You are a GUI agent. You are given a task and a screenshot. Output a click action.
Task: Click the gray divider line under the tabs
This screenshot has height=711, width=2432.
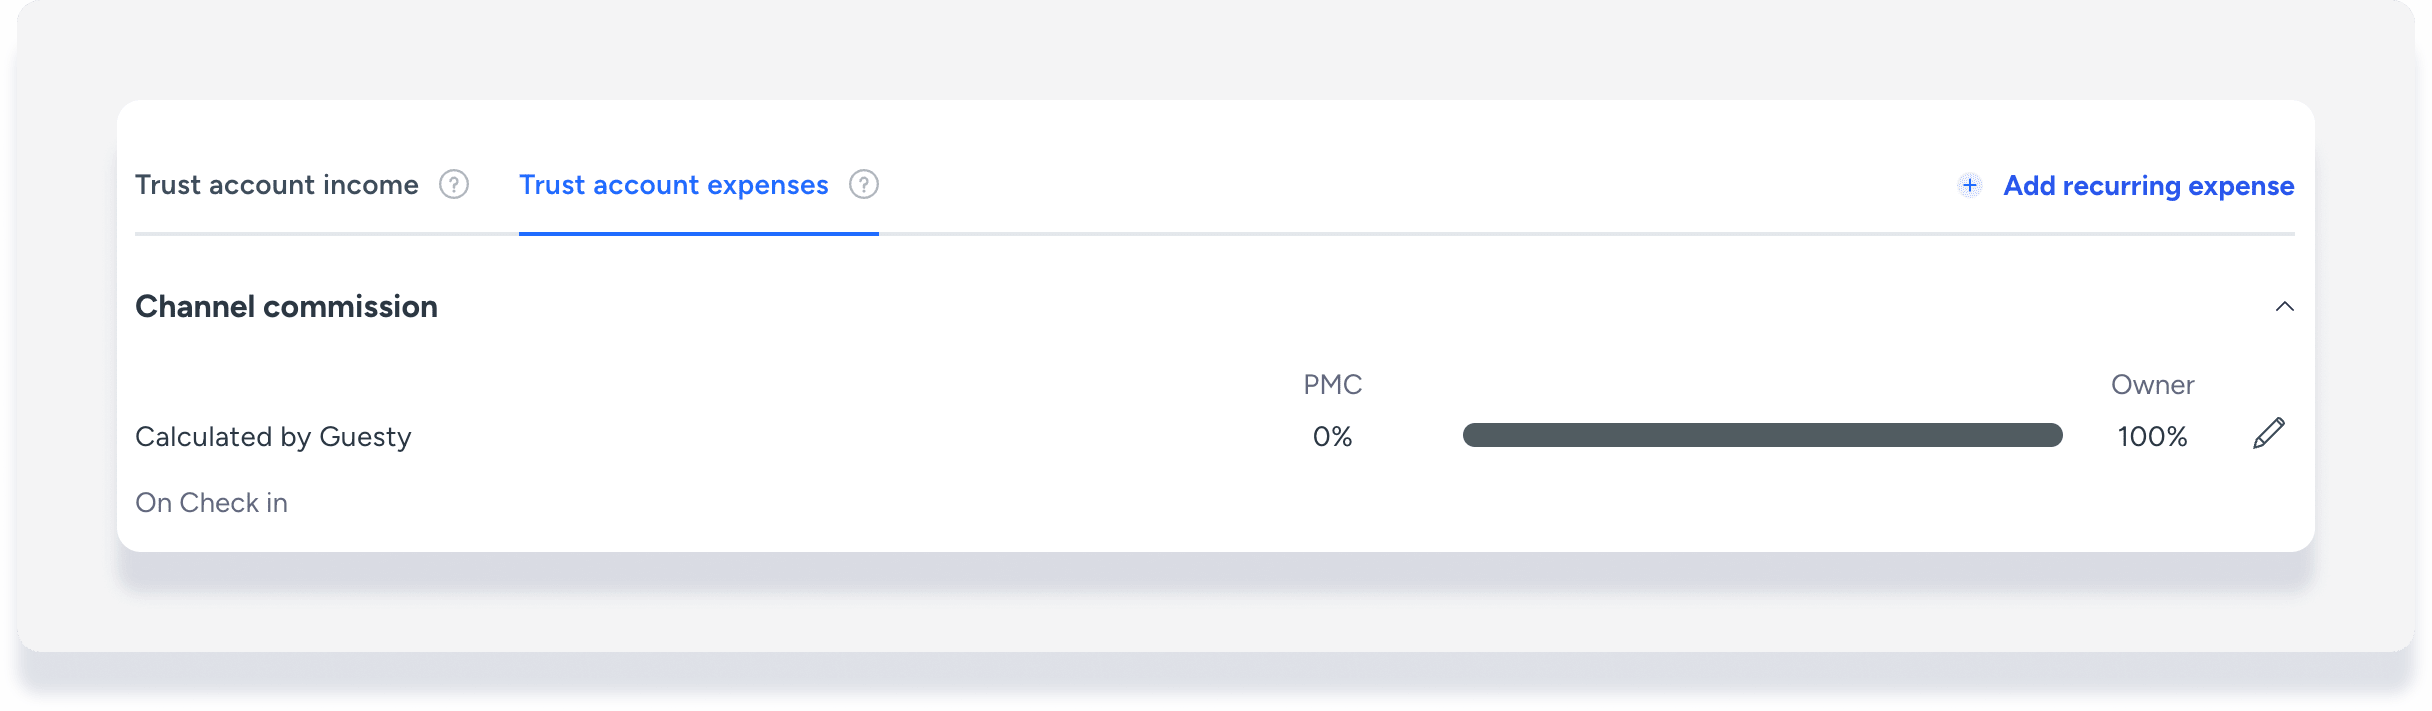1400,234
